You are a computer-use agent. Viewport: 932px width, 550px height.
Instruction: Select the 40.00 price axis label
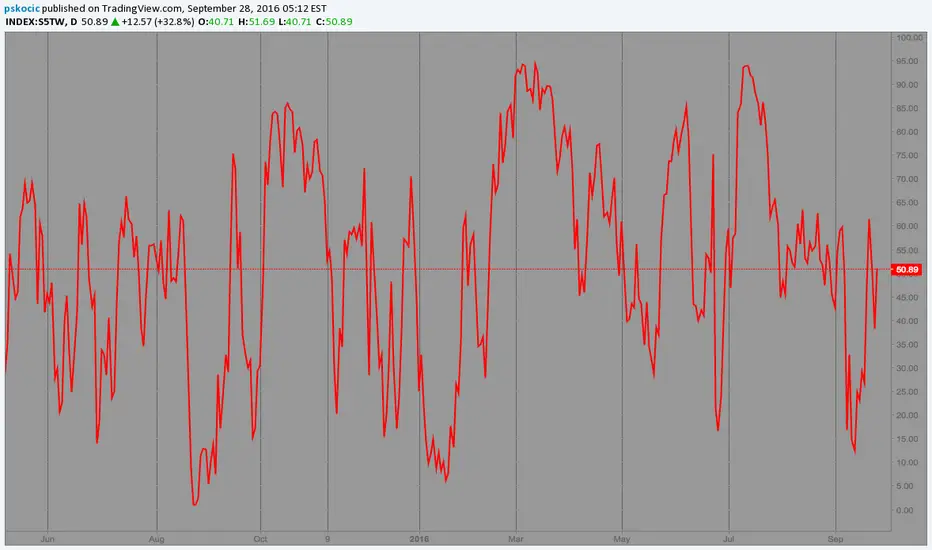click(907, 321)
